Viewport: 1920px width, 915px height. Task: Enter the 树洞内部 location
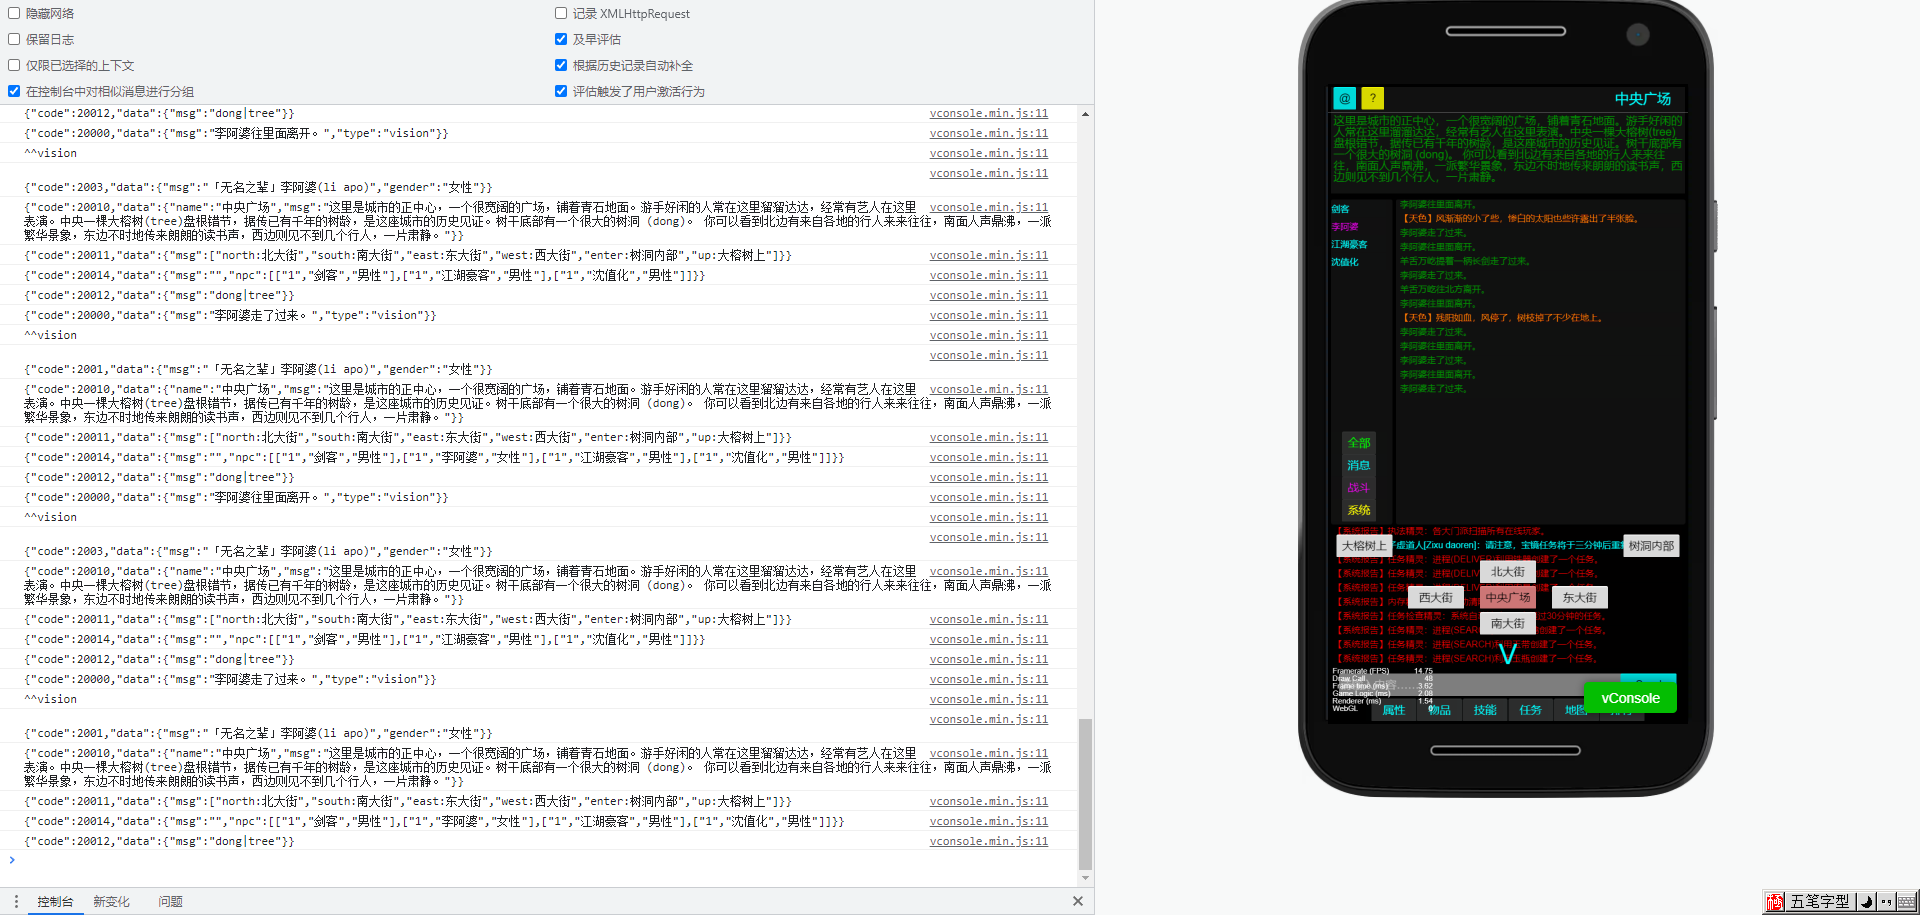1651,546
